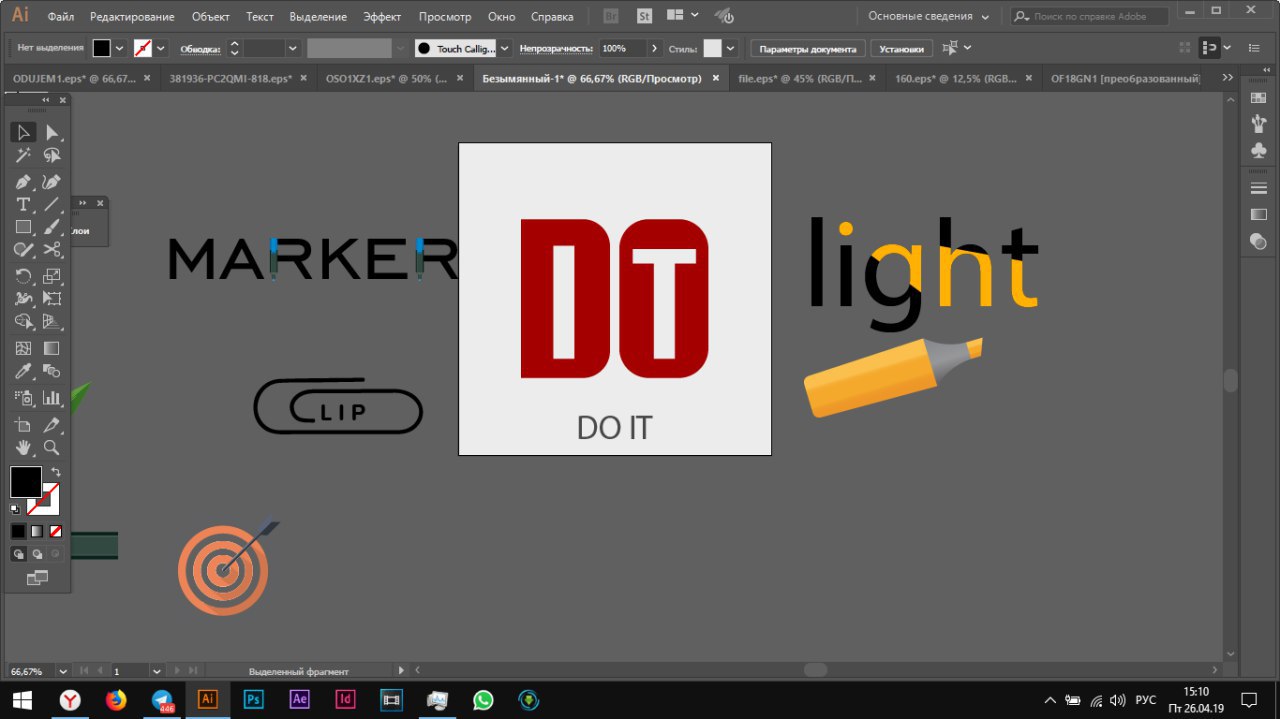Open Touch Calligraphic brush dropdown

click(x=505, y=48)
